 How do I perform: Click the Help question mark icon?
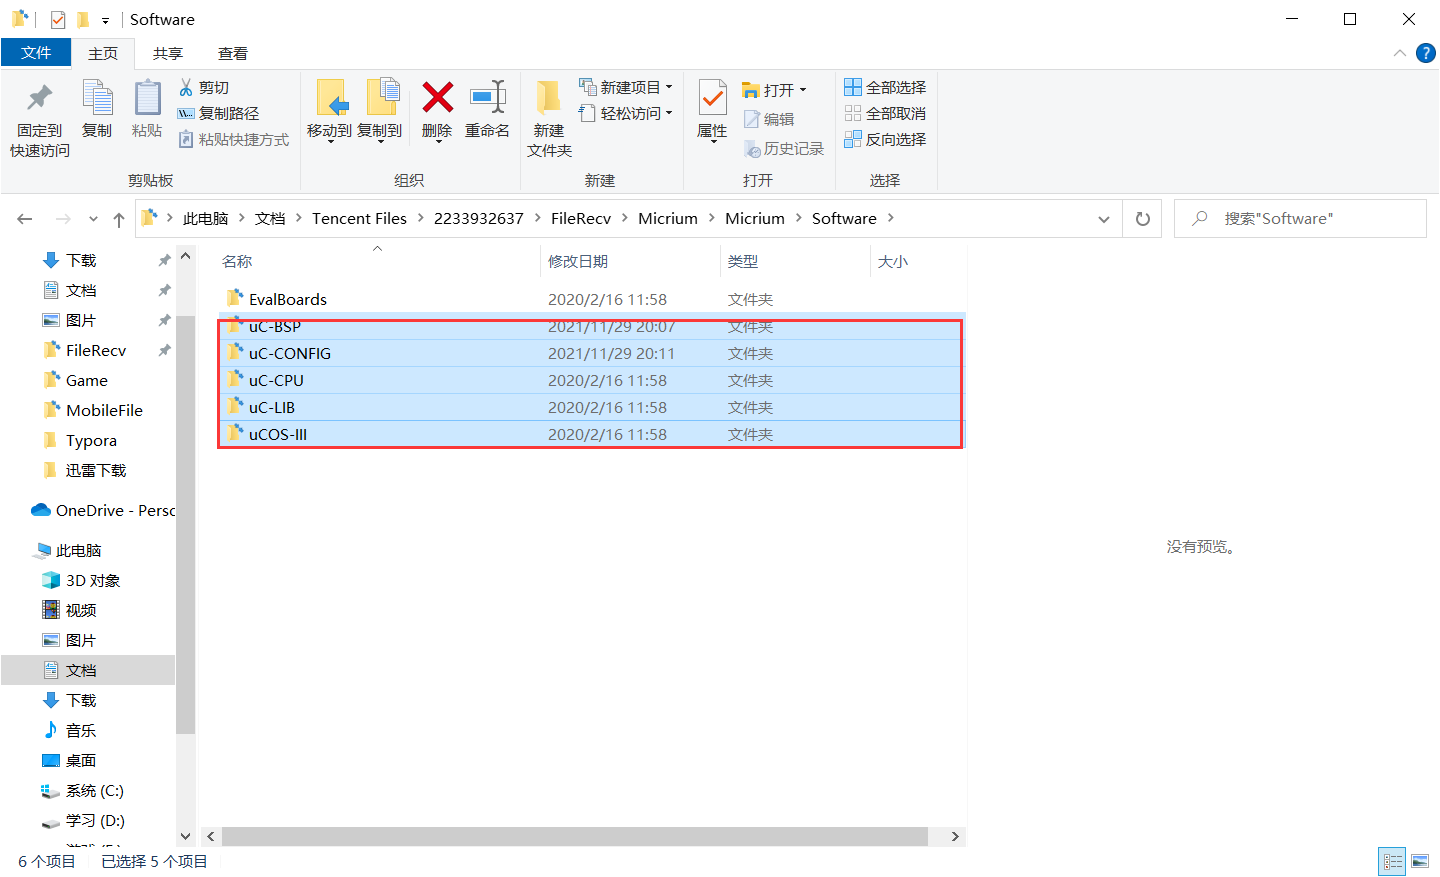(1426, 53)
